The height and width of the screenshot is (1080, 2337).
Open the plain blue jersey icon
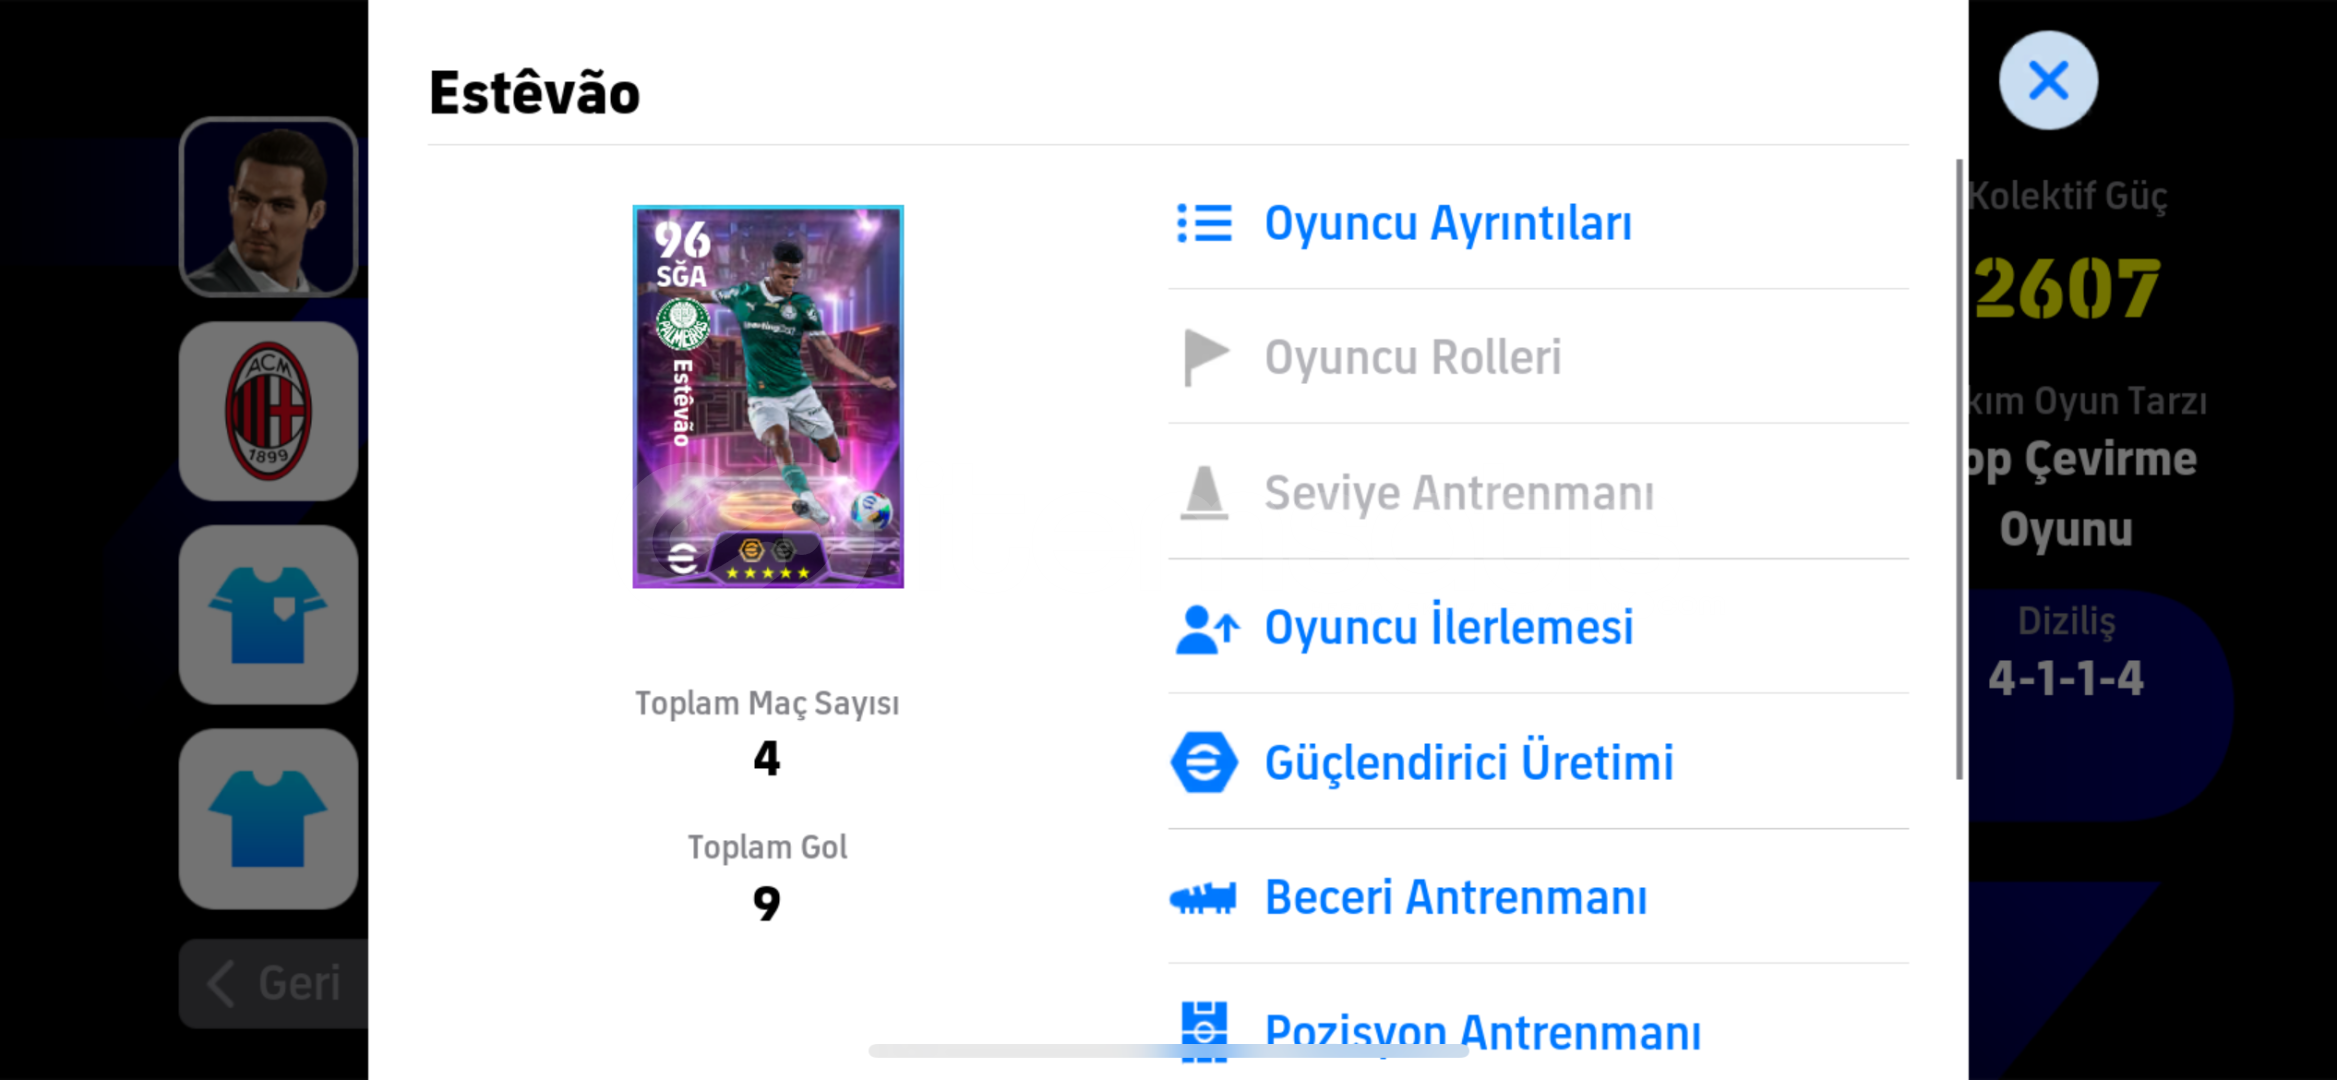pyautogui.click(x=268, y=819)
